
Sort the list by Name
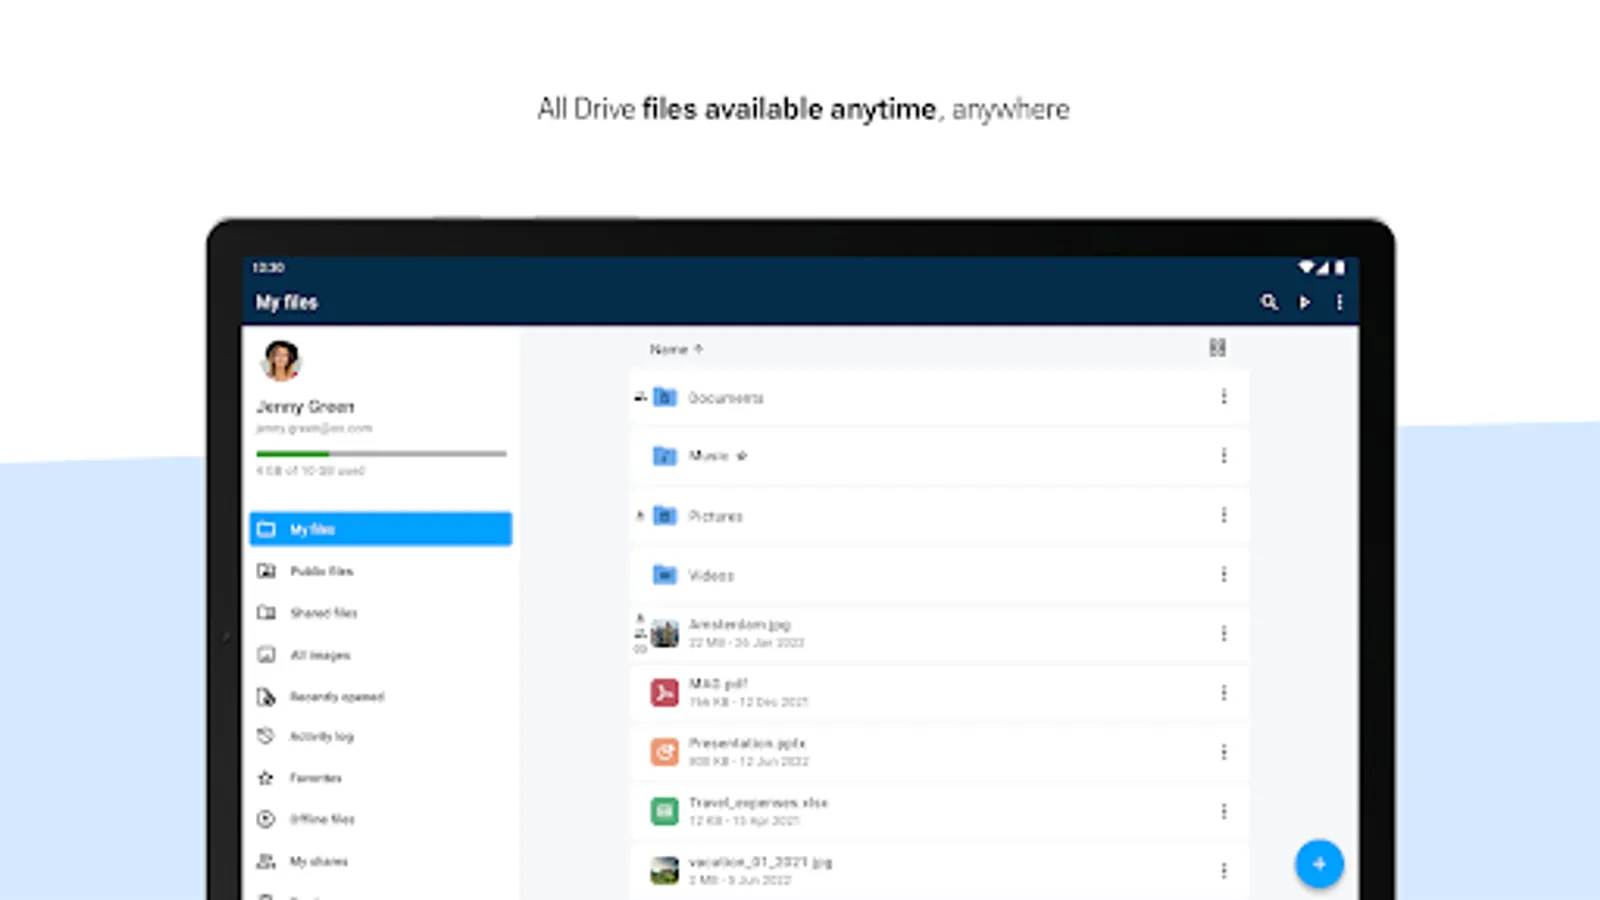pyautogui.click(x=676, y=349)
